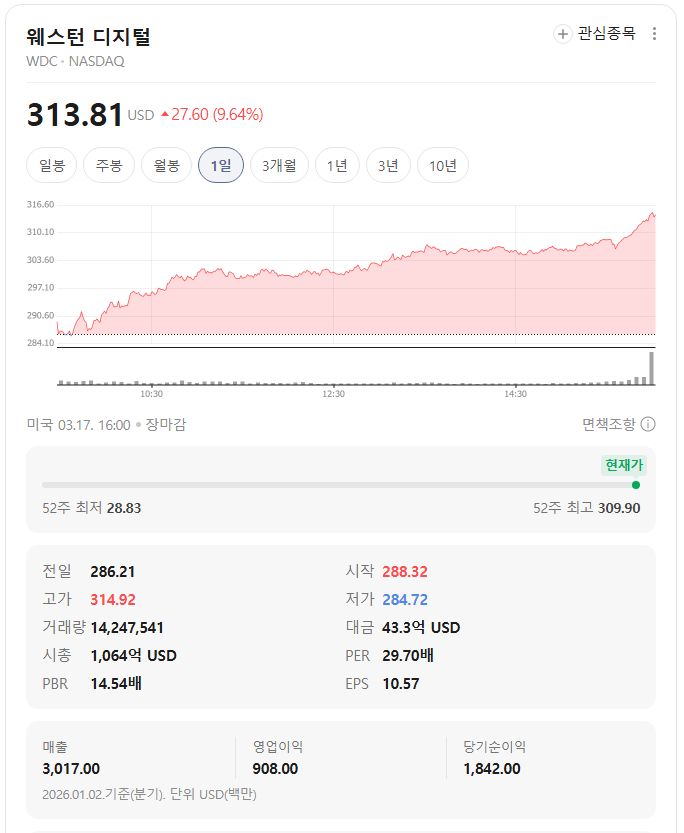The image size is (684, 833).
Task: Switch chart to 1년 range
Action: (x=337, y=166)
